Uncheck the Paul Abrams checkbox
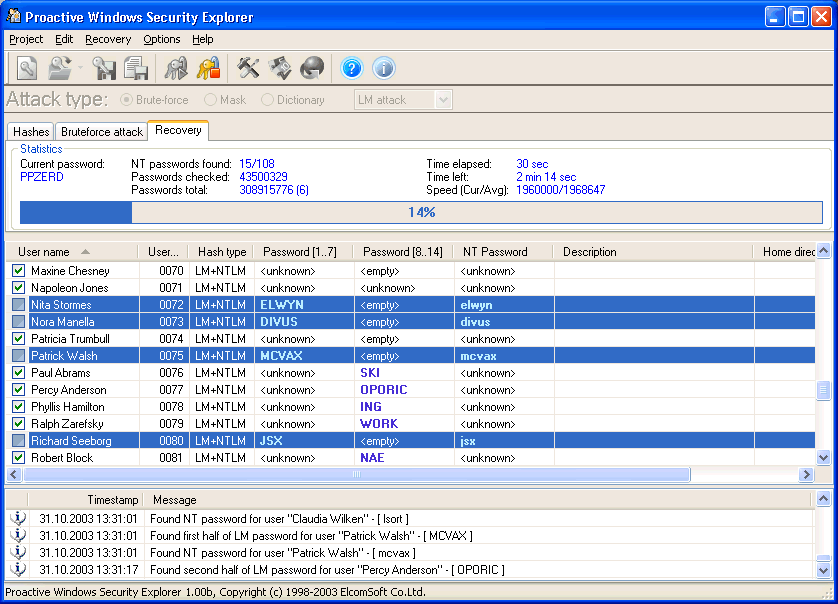The width and height of the screenshot is (838, 604). click(19, 373)
